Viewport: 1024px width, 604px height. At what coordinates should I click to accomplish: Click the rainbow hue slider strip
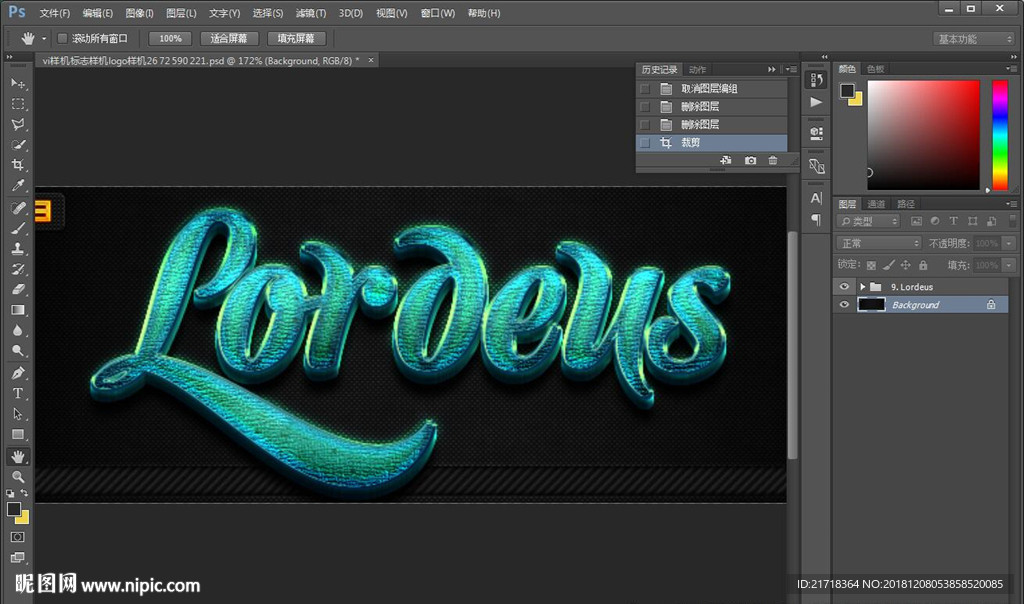point(999,134)
